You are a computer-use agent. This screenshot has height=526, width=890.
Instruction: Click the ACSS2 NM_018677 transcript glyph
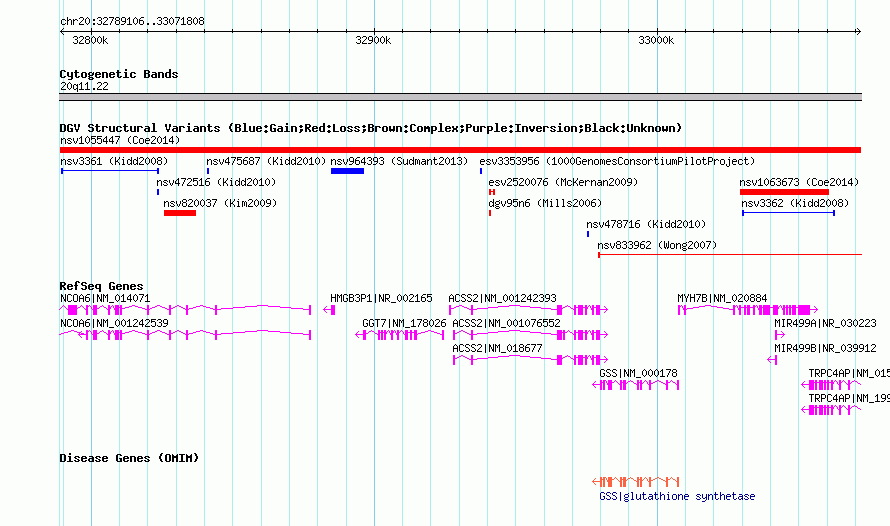point(531,360)
